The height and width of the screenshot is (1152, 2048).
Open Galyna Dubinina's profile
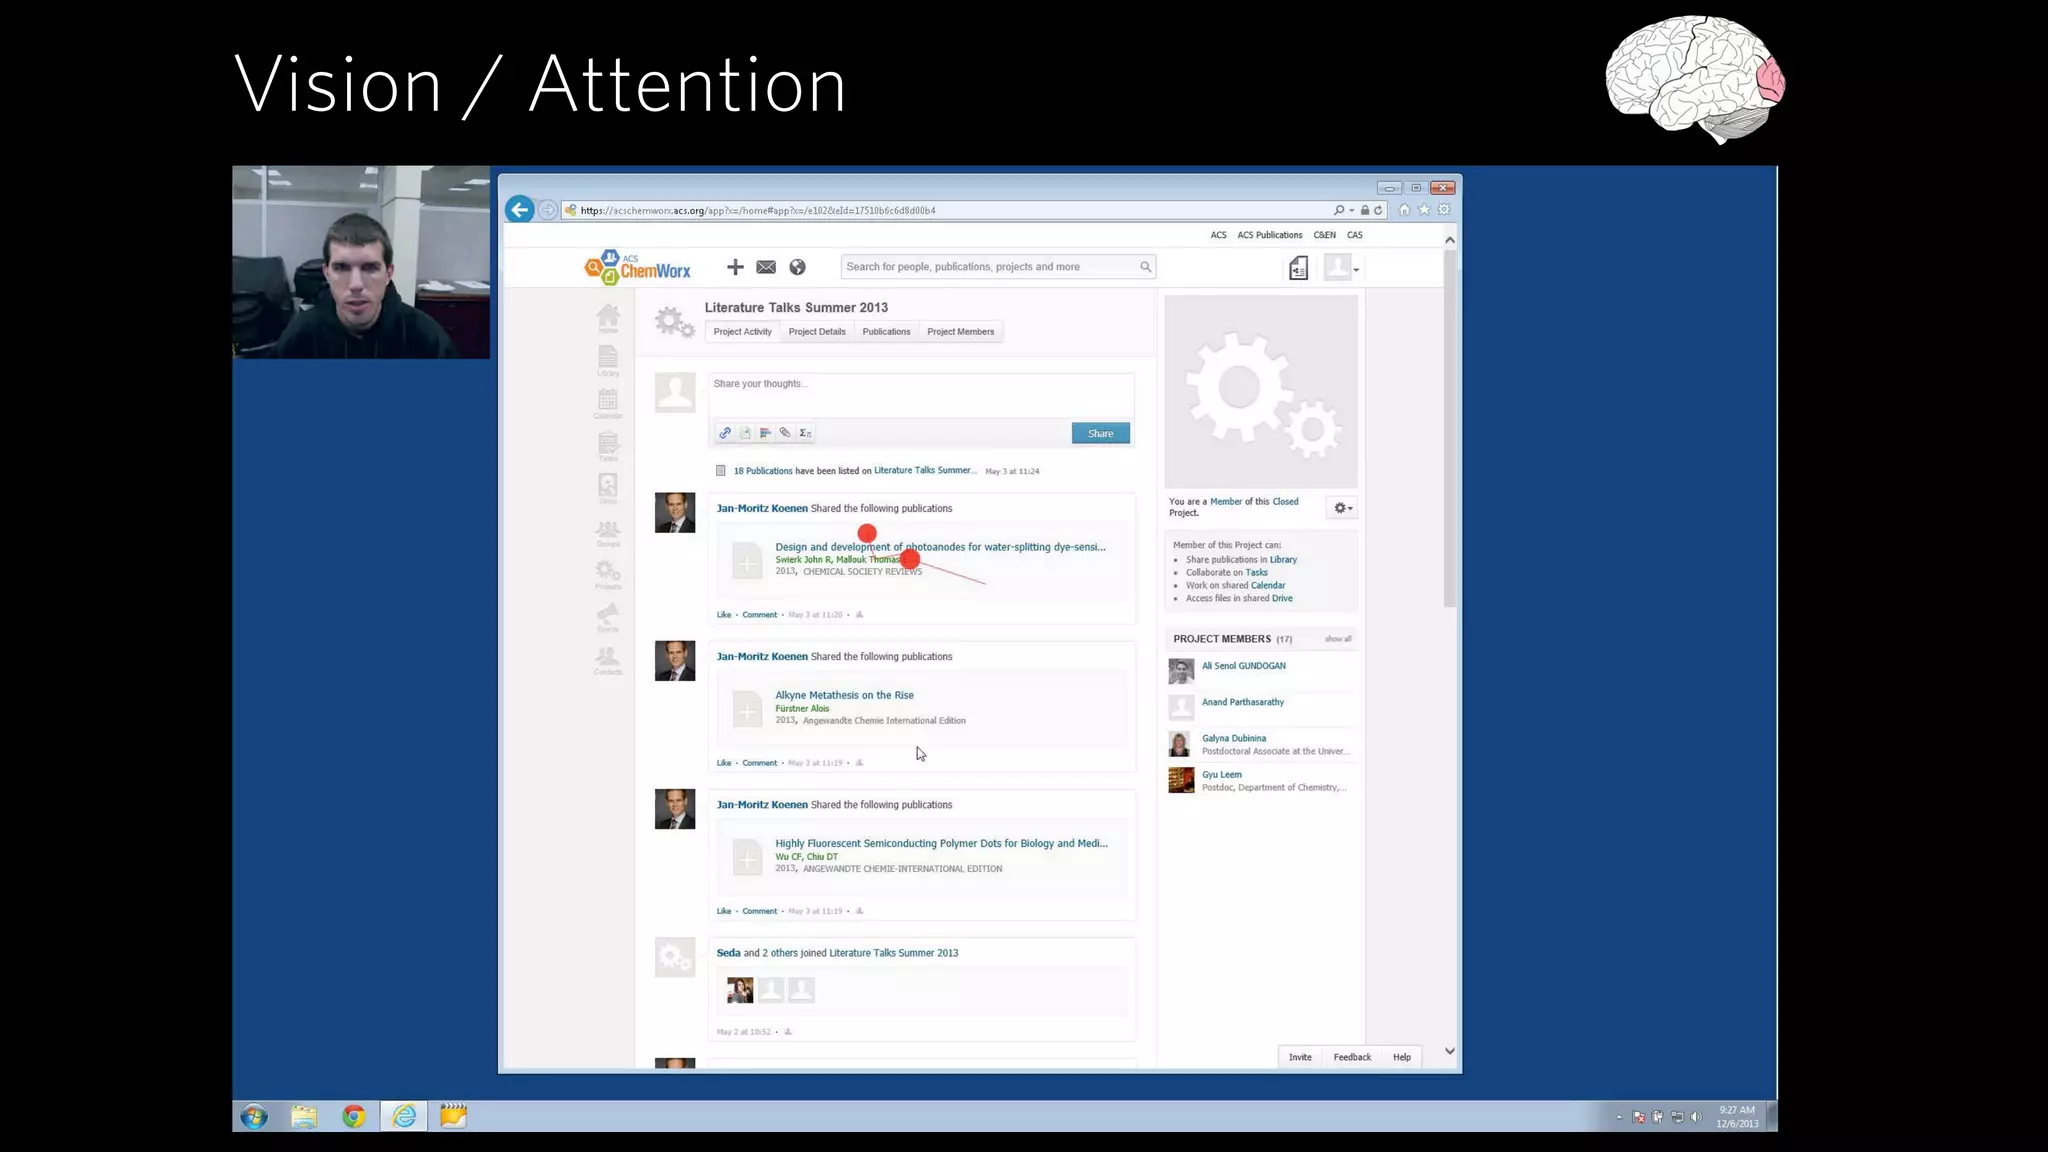(x=1233, y=738)
